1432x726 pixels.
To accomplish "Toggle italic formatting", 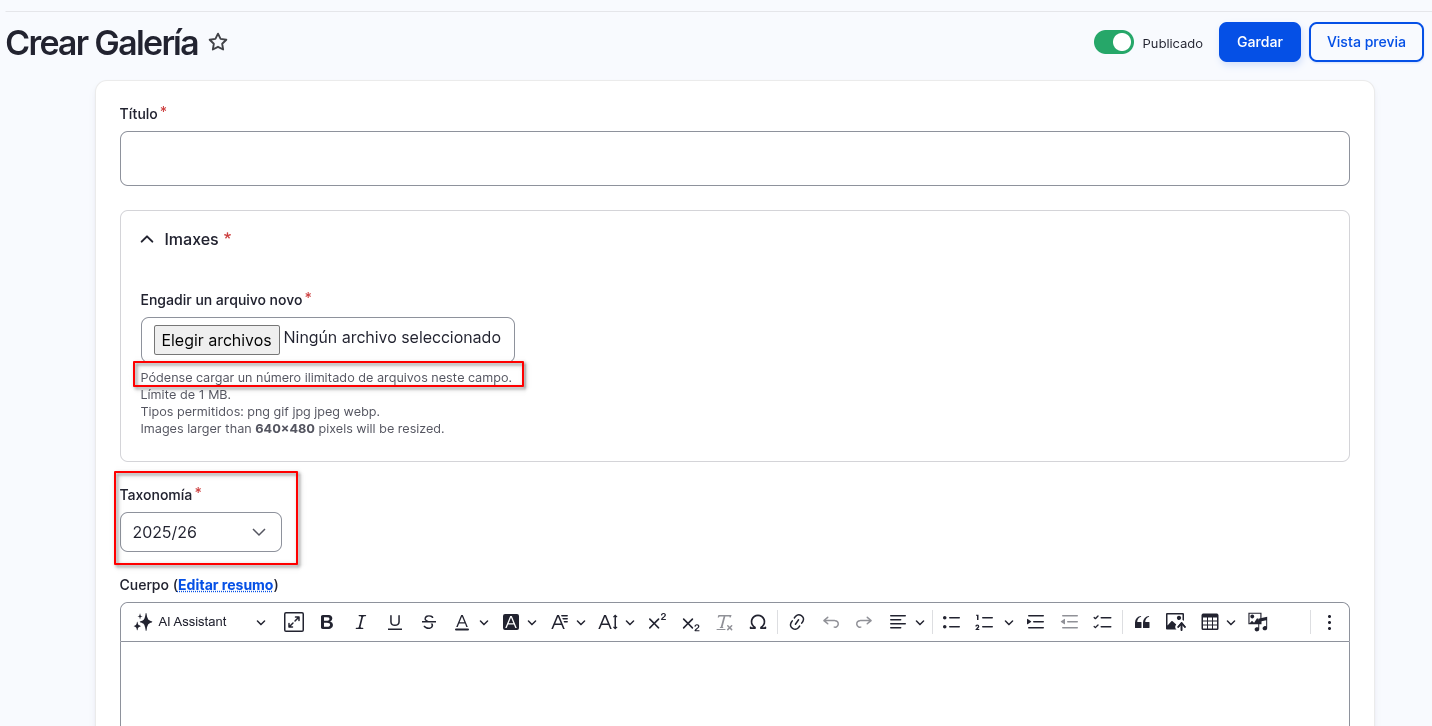I will pyautogui.click(x=361, y=622).
